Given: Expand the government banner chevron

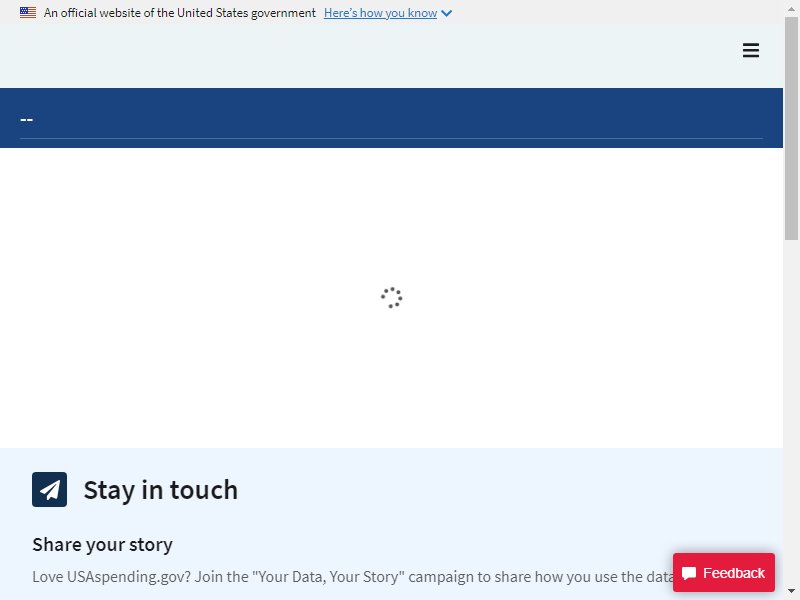Looking at the screenshot, I should tap(447, 14).
